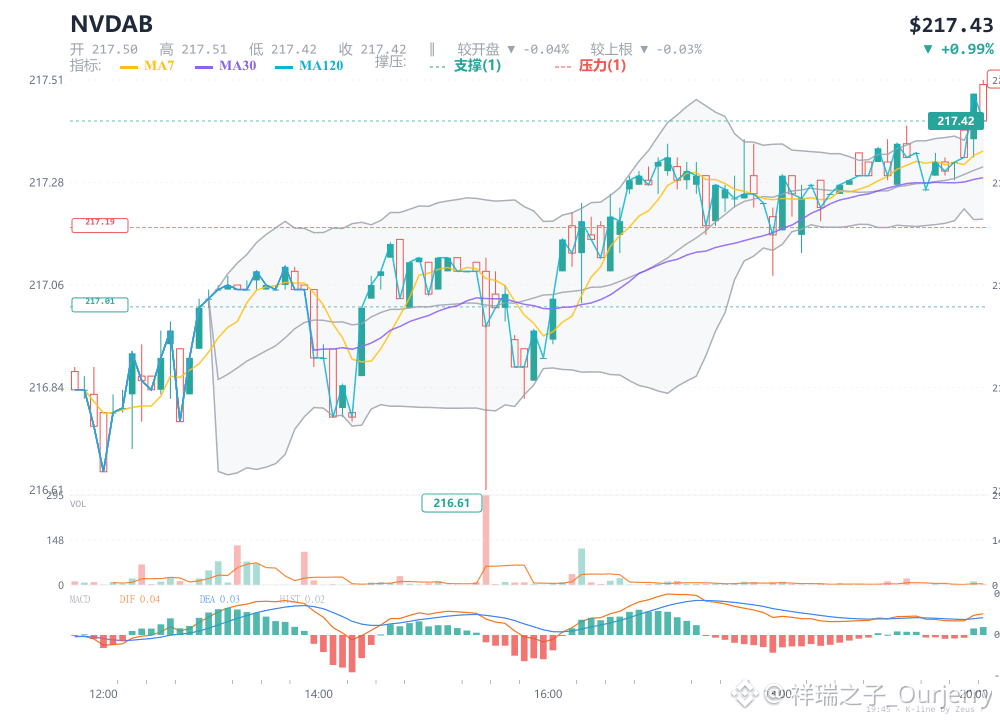Click the MACD panel label
The width and height of the screenshot is (1000, 720).
tap(80, 599)
